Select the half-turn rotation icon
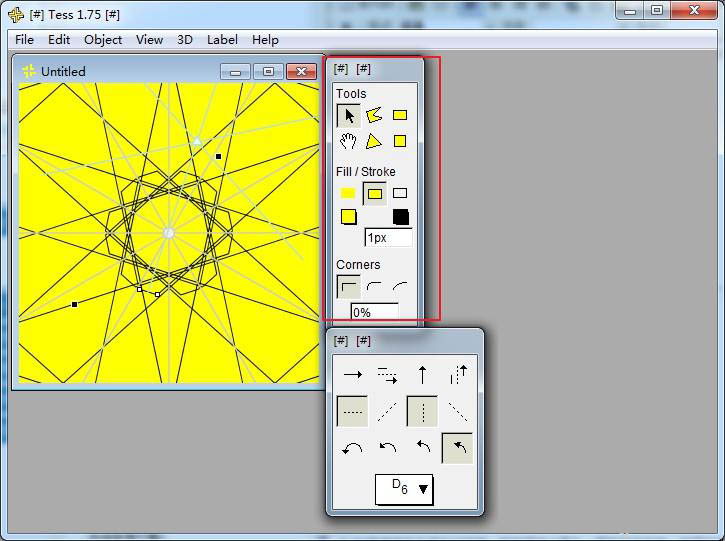725x541 pixels. (x=353, y=448)
